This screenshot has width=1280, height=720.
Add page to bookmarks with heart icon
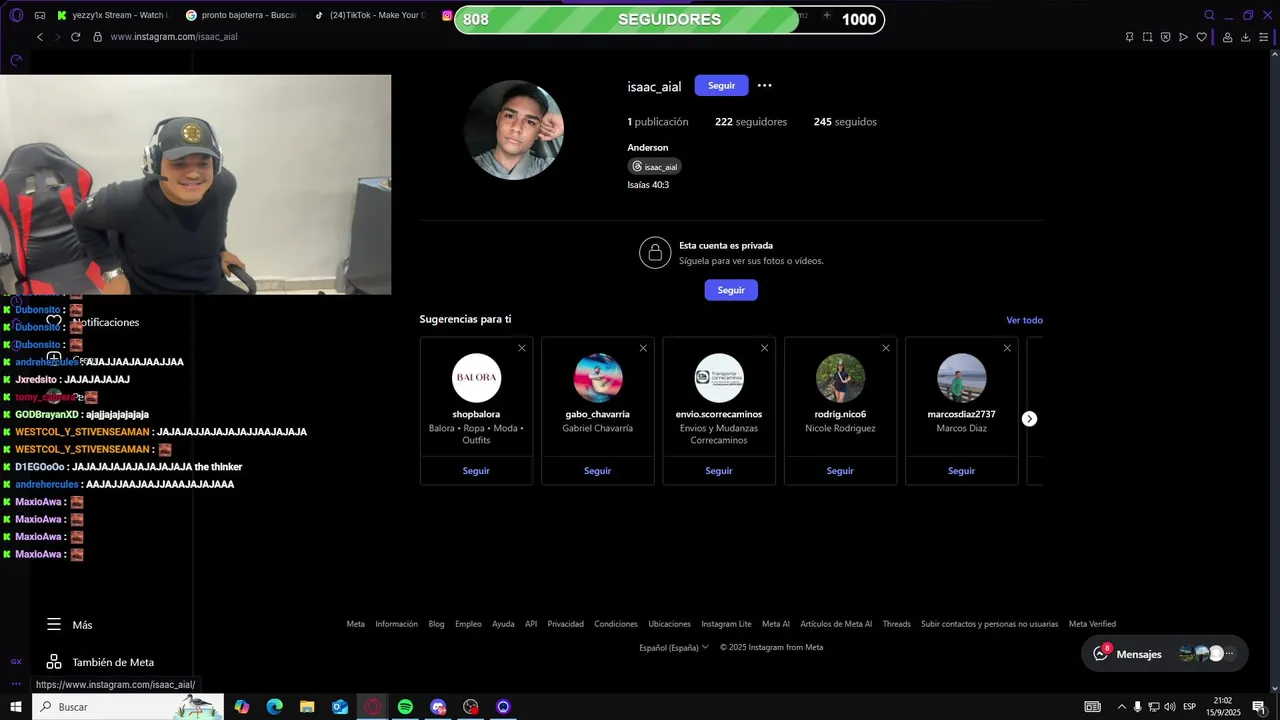tap(1201, 37)
